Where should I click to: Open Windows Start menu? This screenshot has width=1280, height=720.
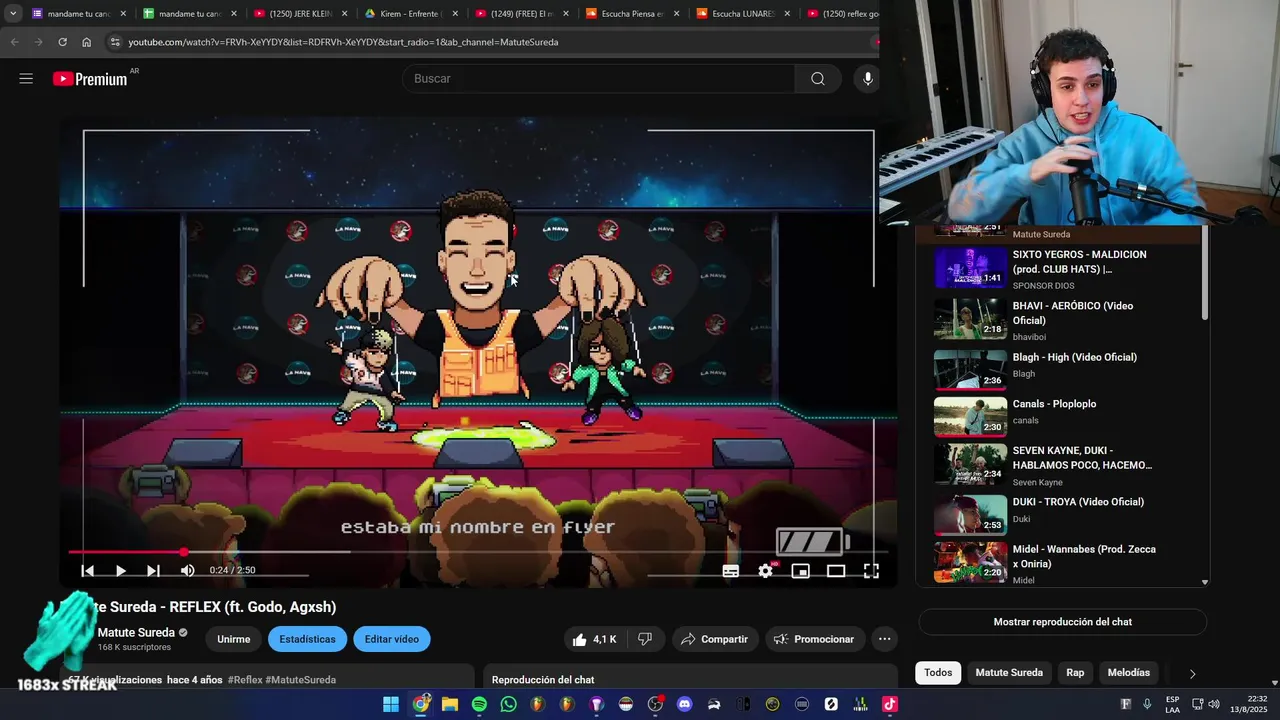(x=391, y=704)
